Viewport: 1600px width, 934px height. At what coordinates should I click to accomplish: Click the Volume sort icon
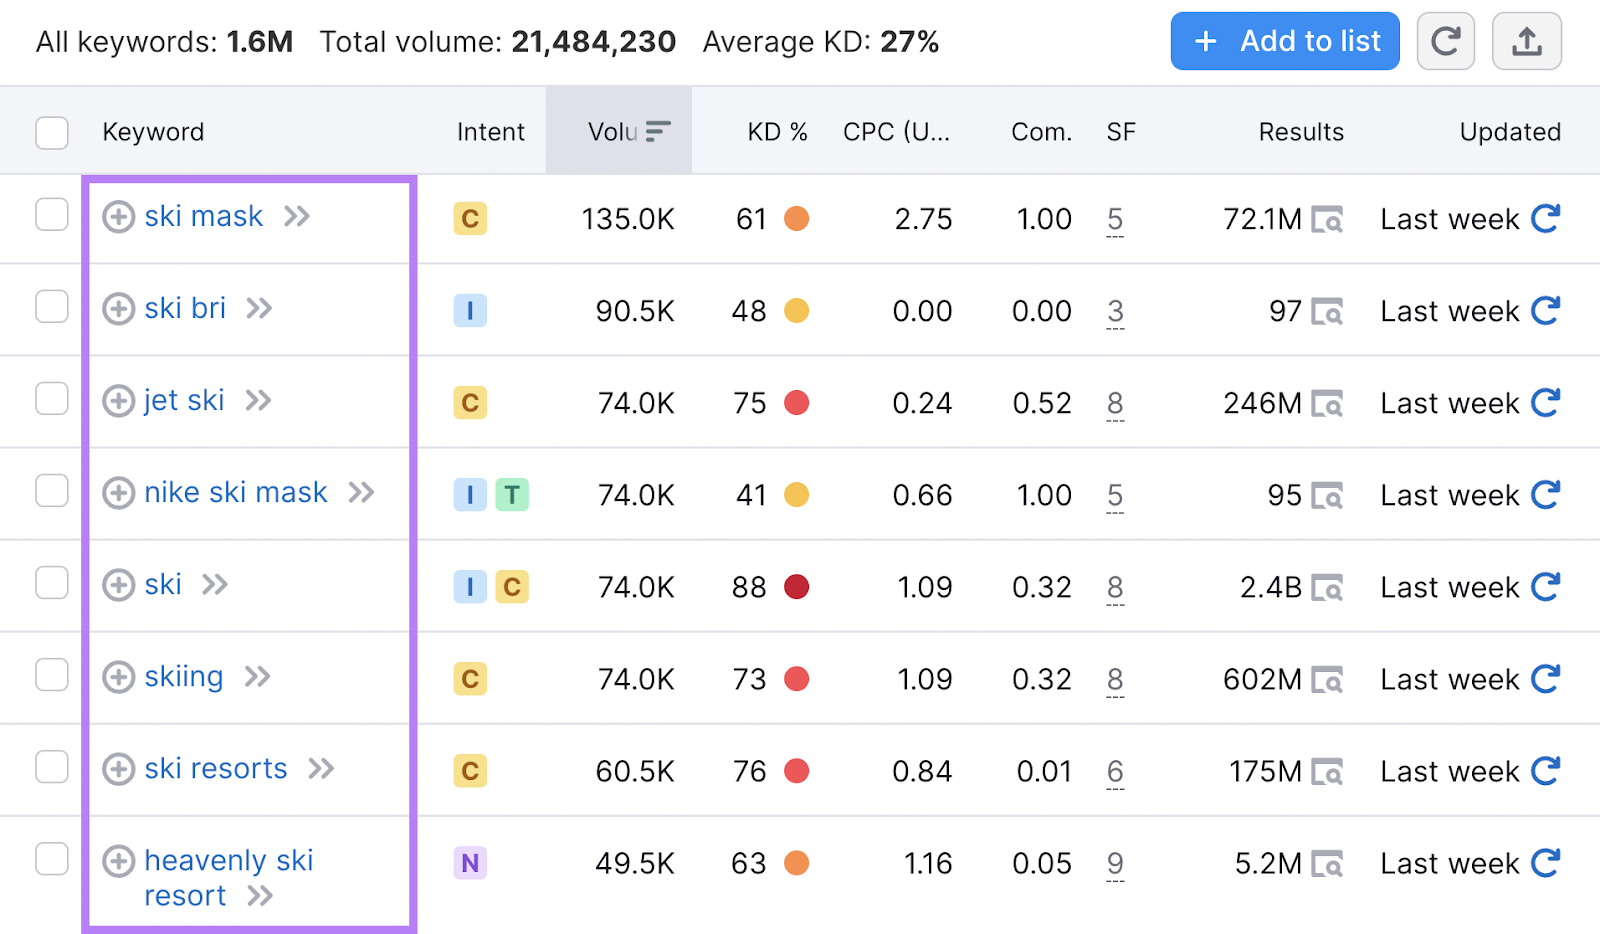[657, 130]
